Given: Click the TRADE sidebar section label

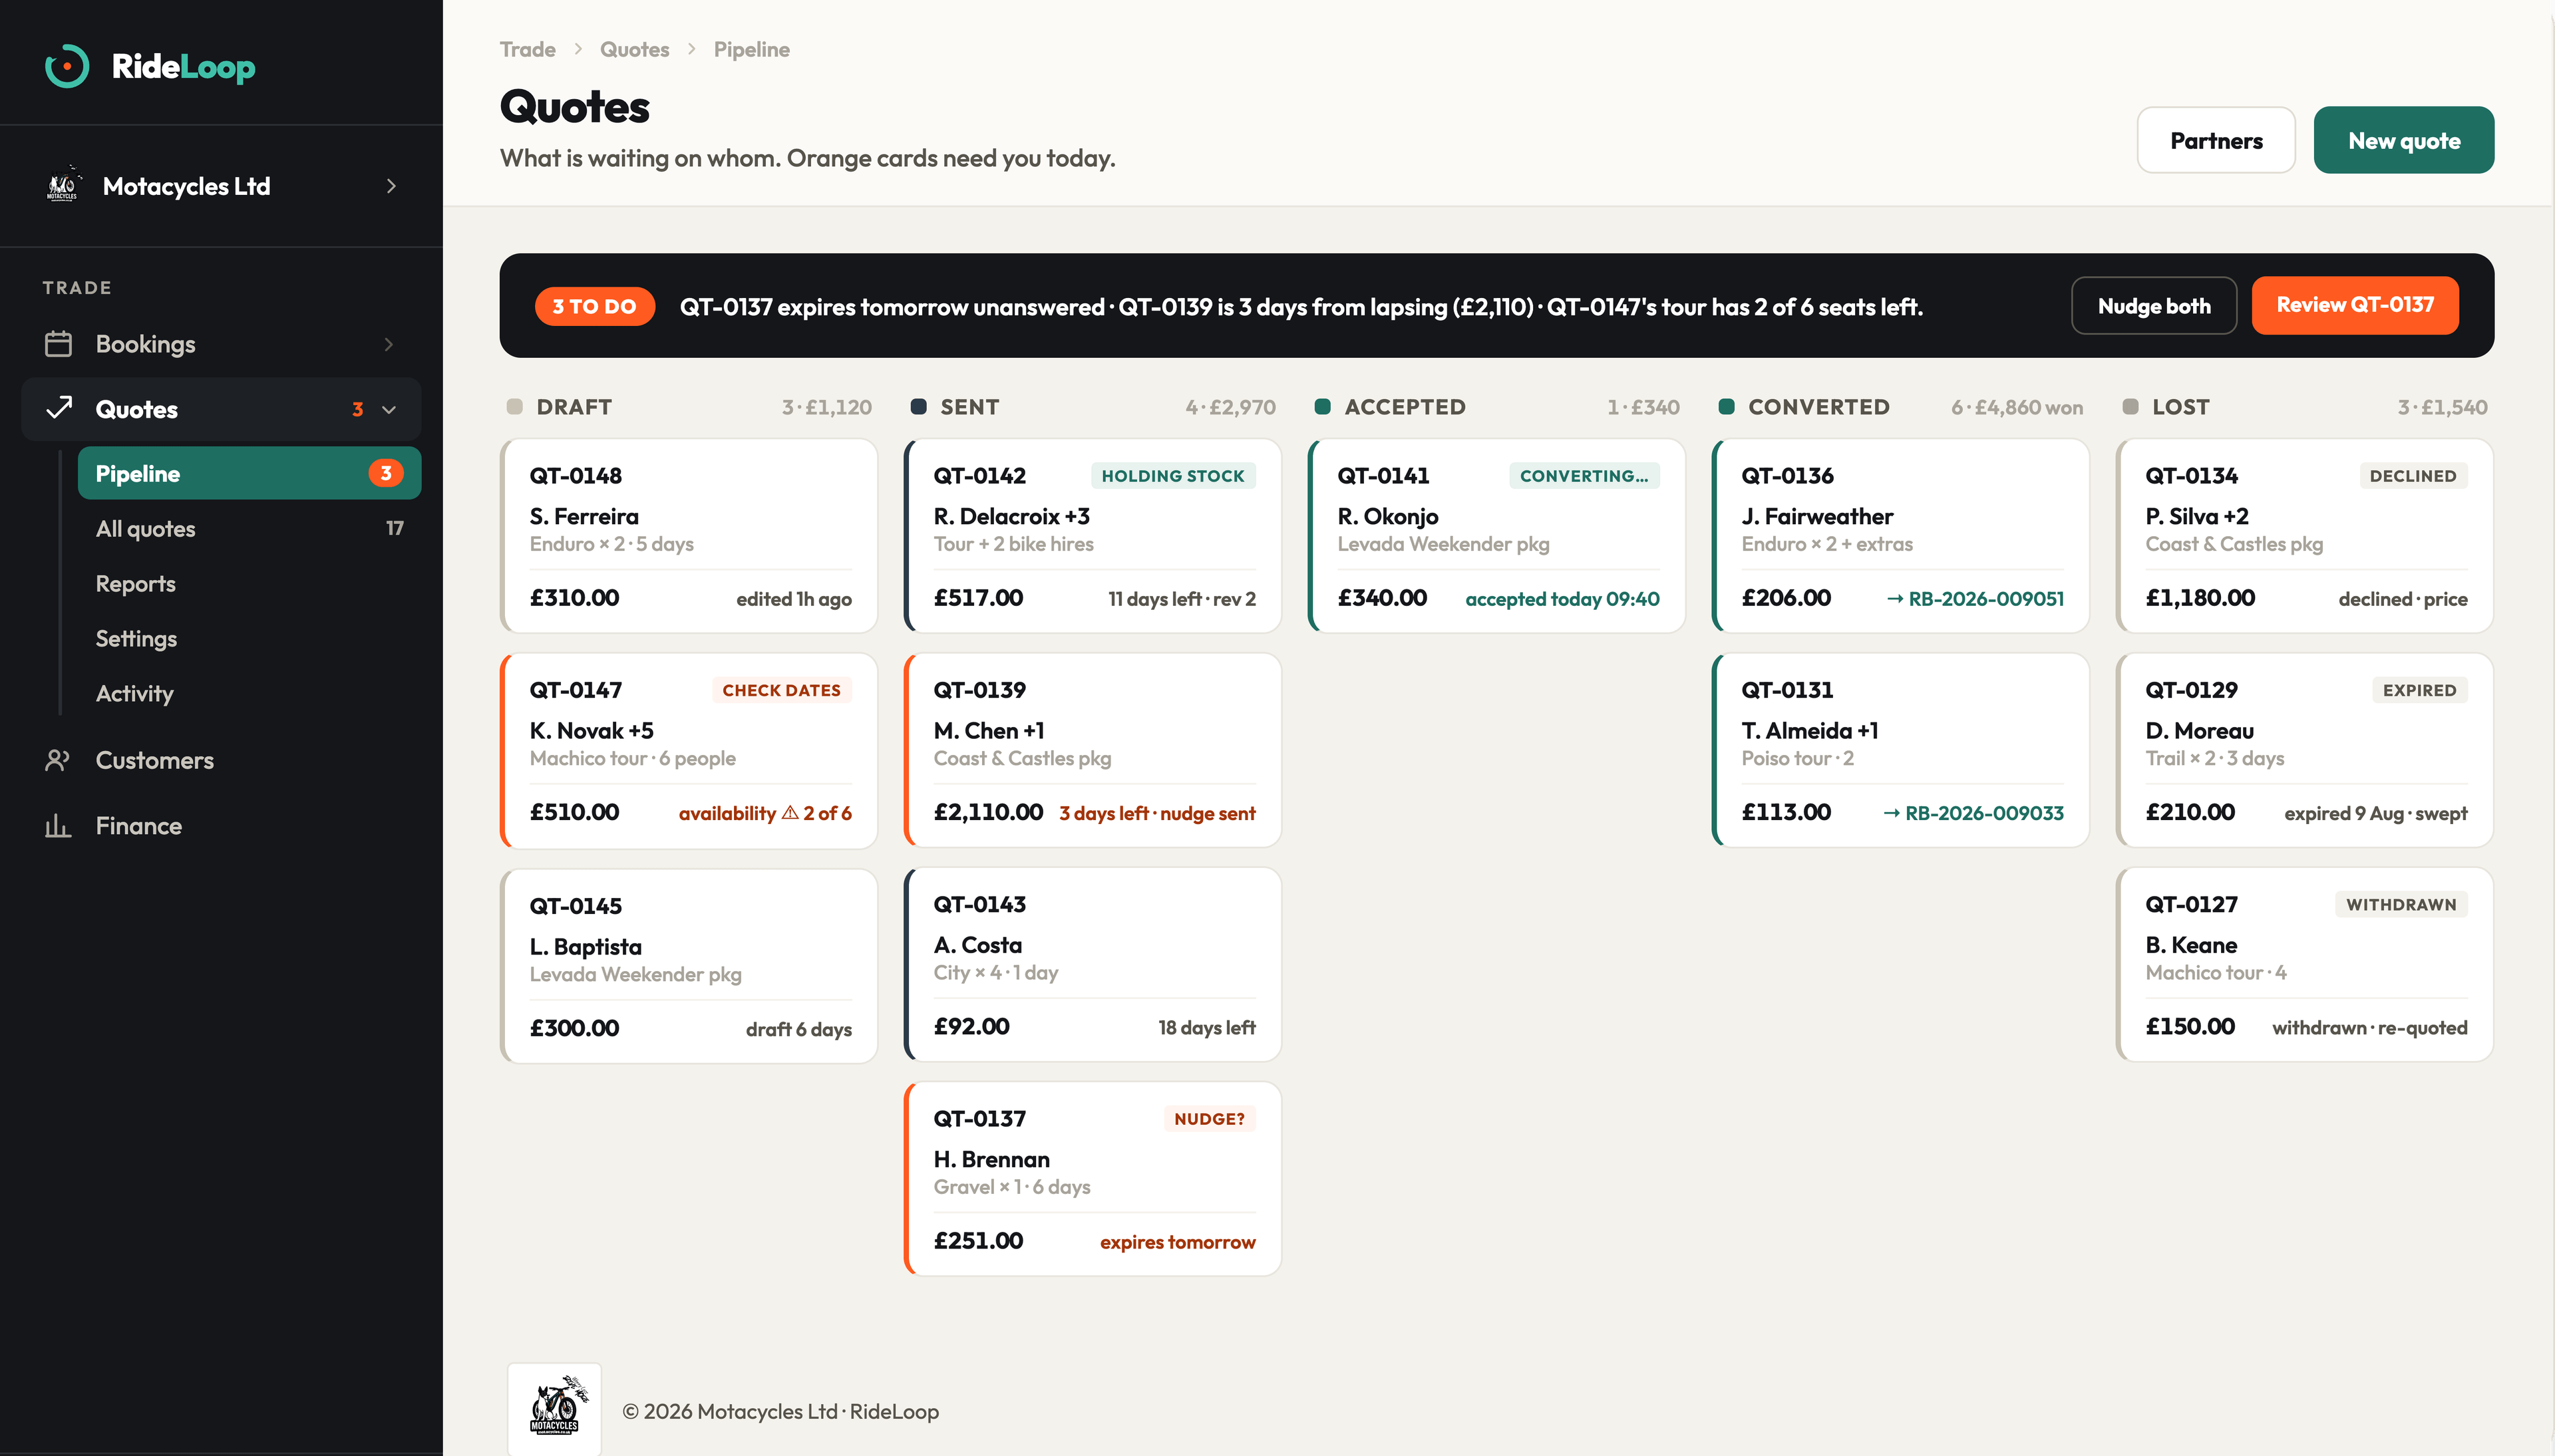Looking at the screenshot, I should 76,287.
